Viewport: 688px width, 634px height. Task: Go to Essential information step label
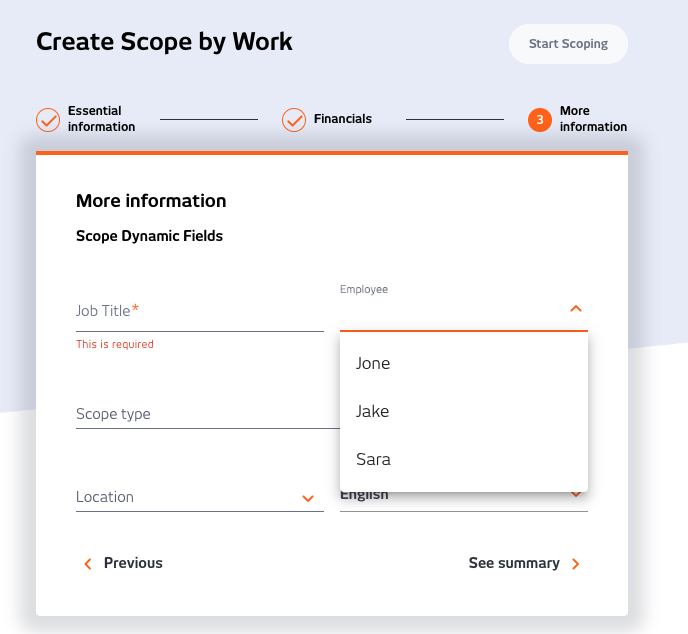[x=101, y=118]
